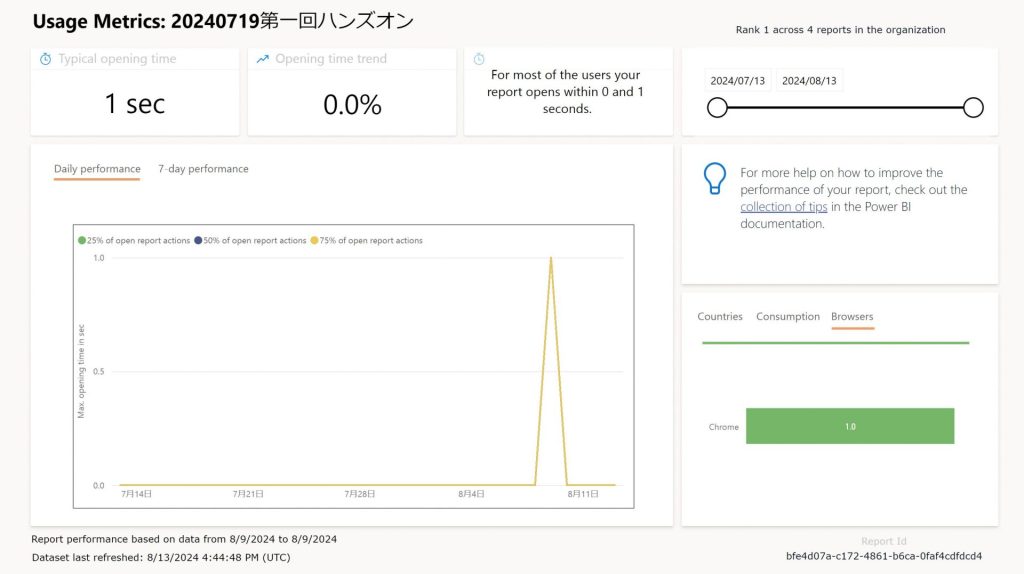The image size is (1024, 574).
Task: Click the right date slider handle
Action: coord(973,108)
